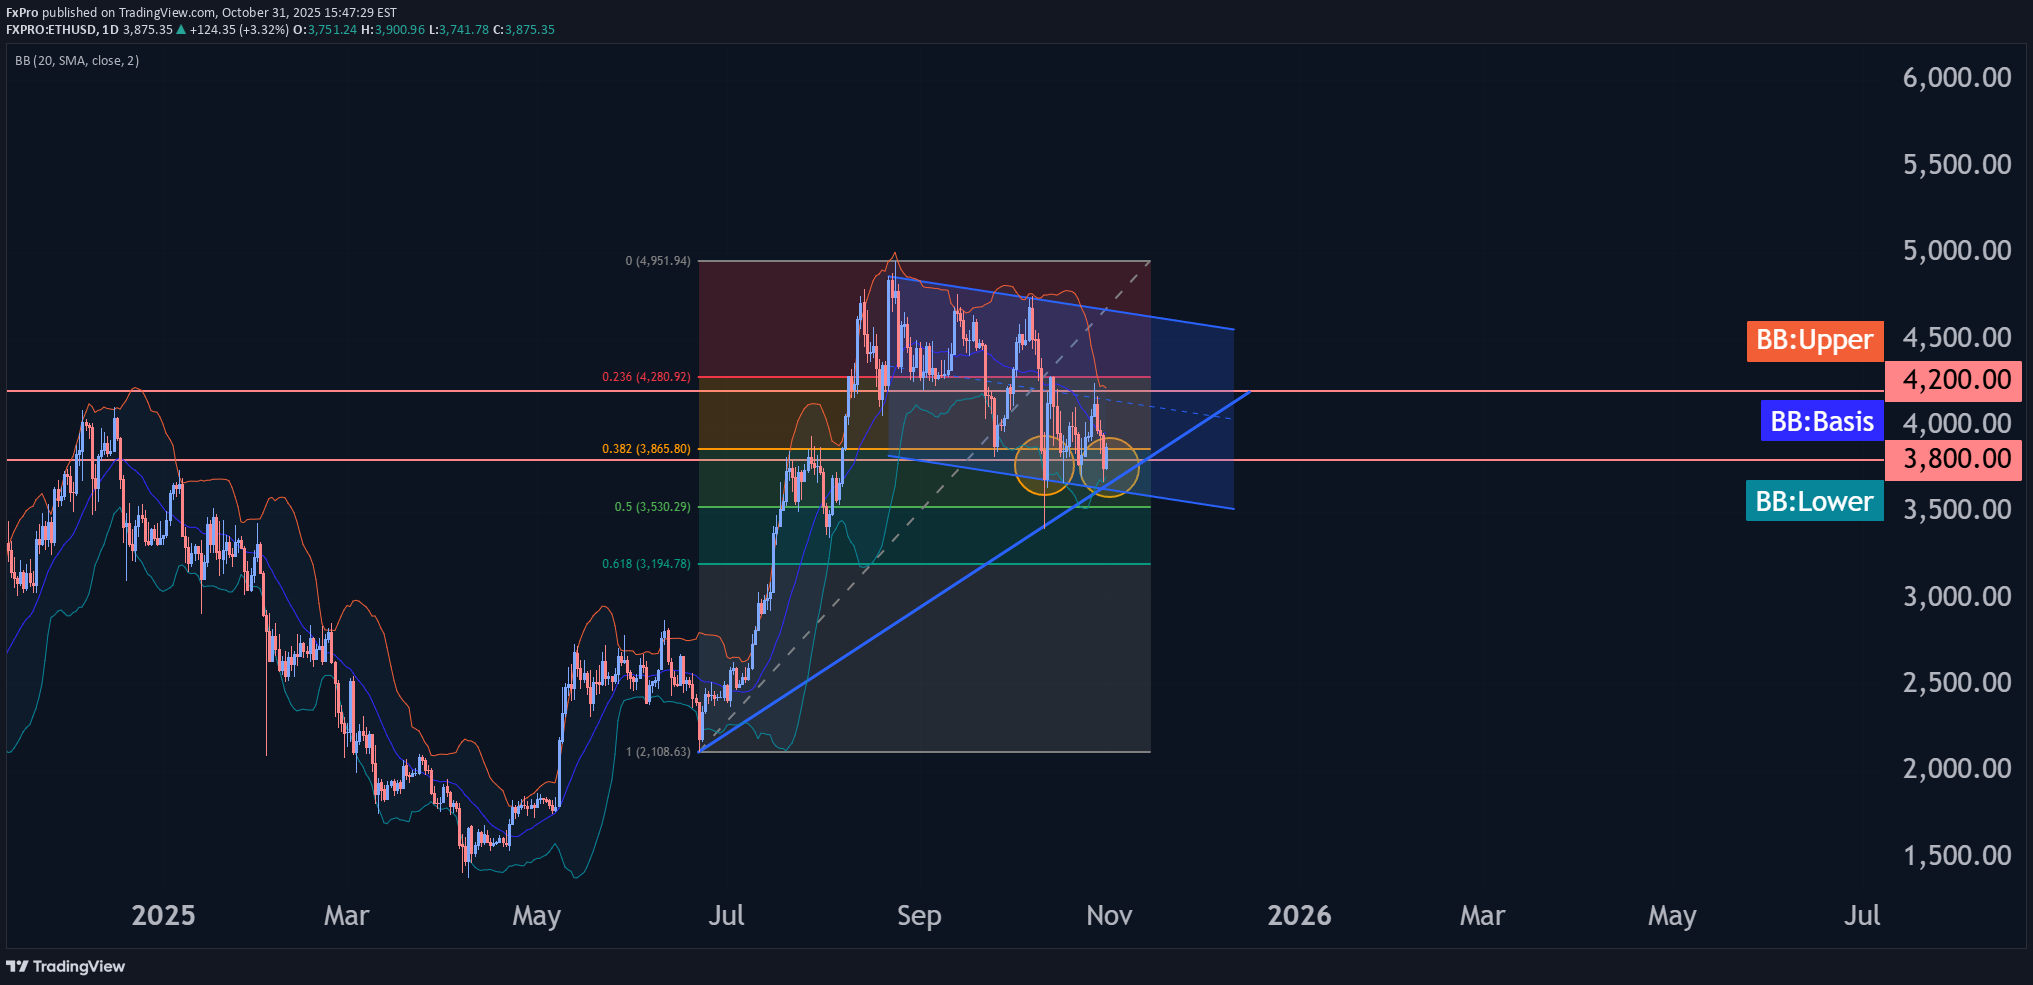Click the orange BB:Upper label
The width and height of the screenshot is (2033, 985).
(1814, 341)
